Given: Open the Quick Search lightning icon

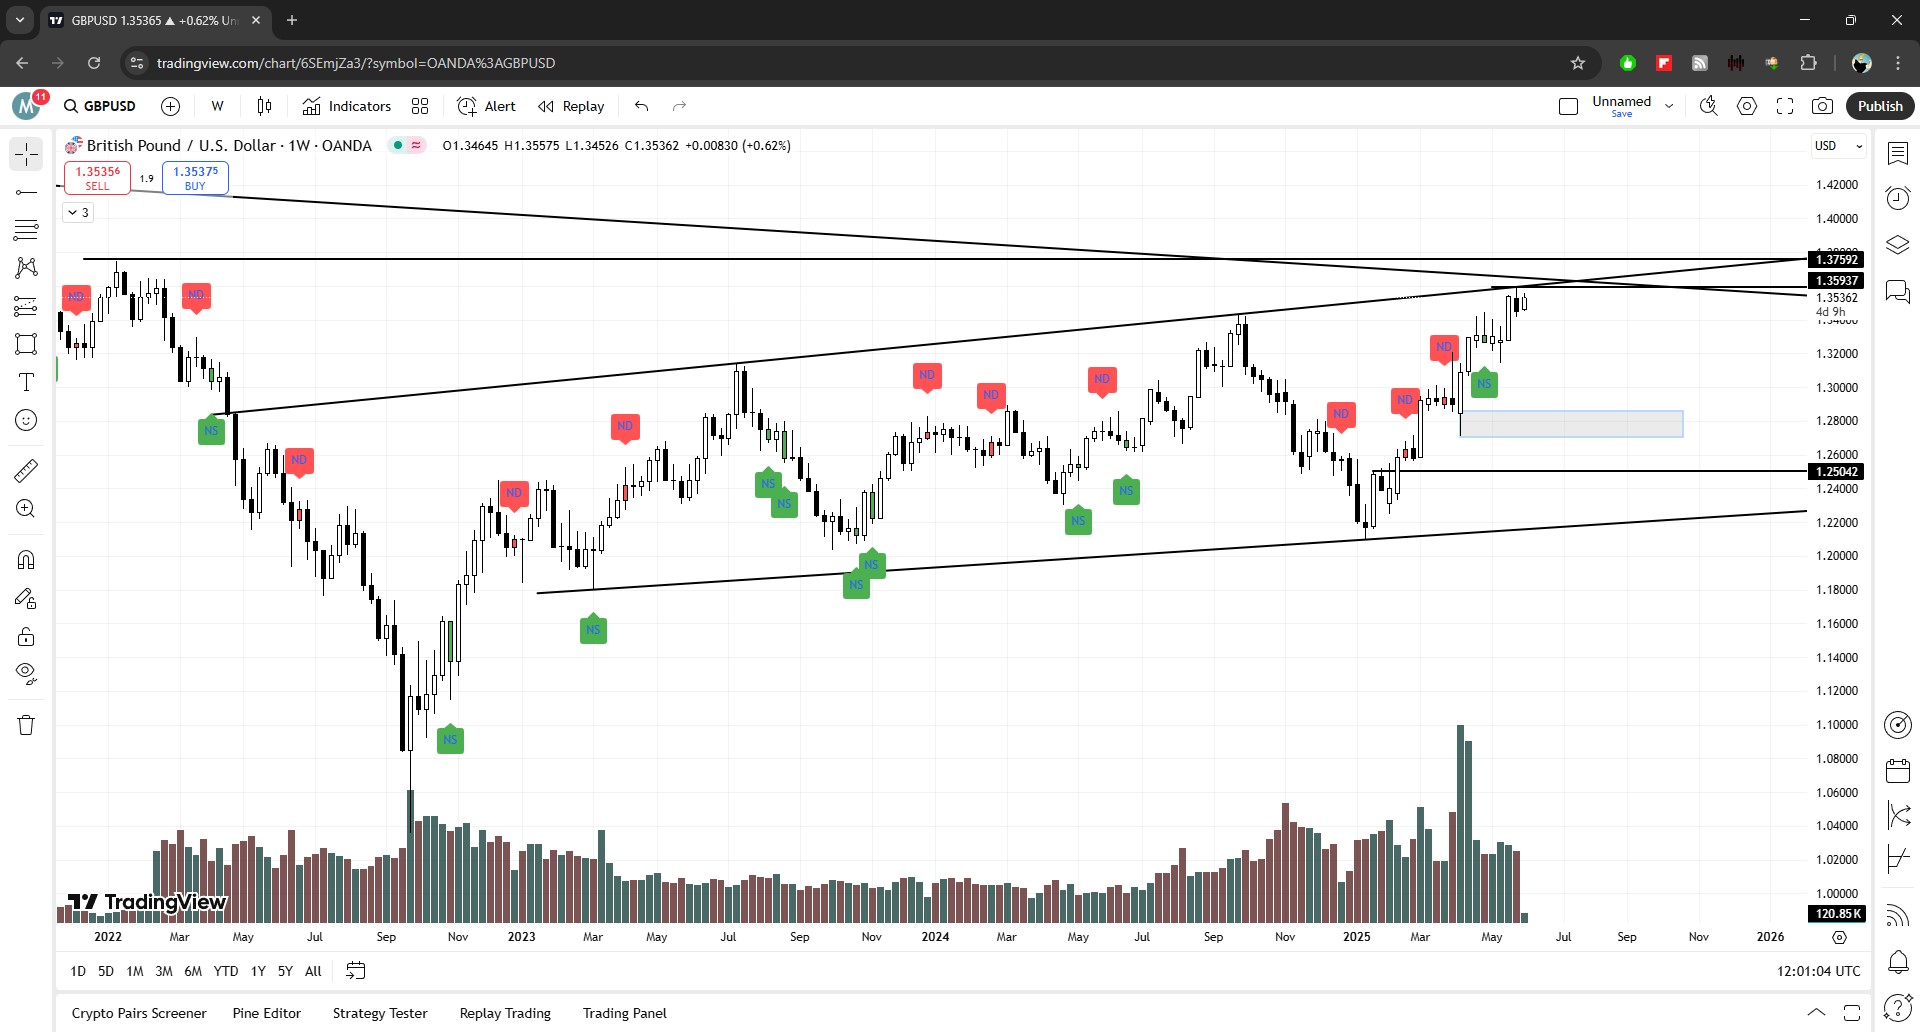Looking at the screenshot, I should click(1709, 106).
